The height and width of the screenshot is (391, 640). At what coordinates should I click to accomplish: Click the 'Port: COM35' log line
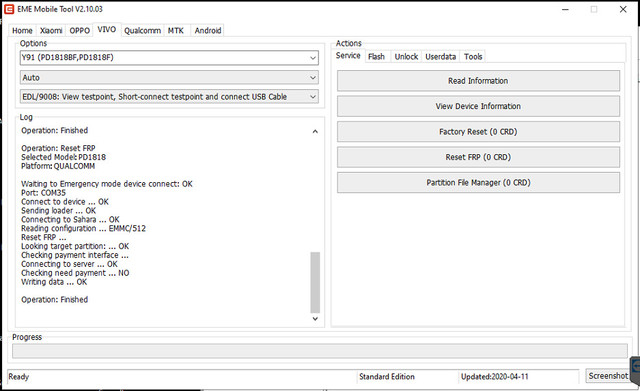click(x=43, y=193)
